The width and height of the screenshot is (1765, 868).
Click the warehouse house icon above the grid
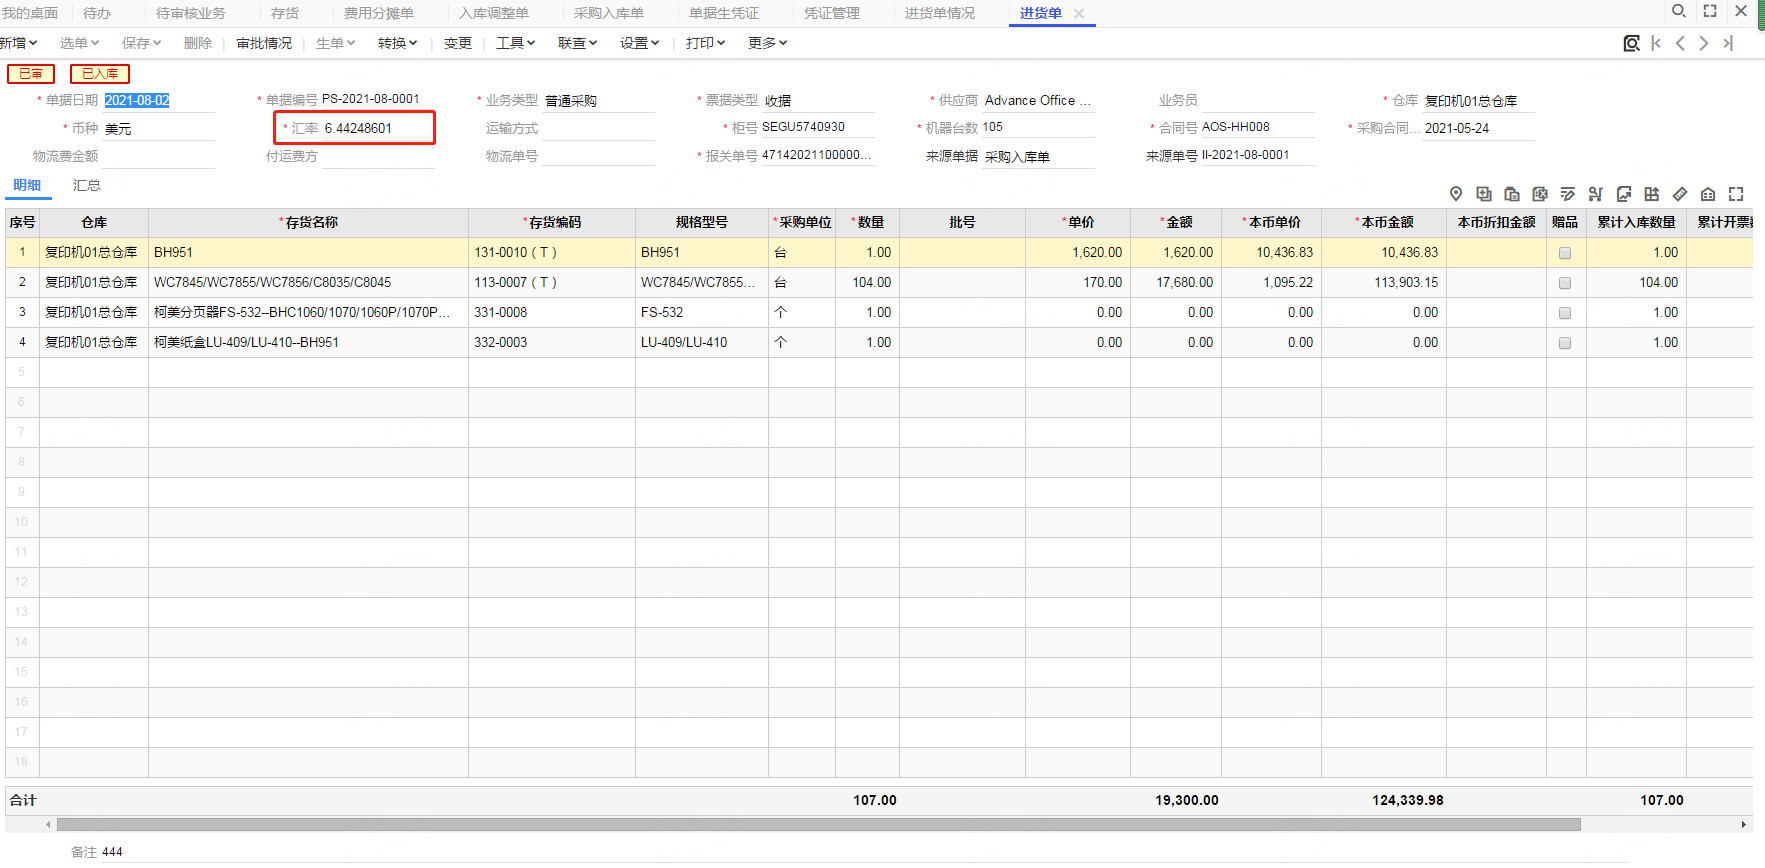(x=1708, y=194)
